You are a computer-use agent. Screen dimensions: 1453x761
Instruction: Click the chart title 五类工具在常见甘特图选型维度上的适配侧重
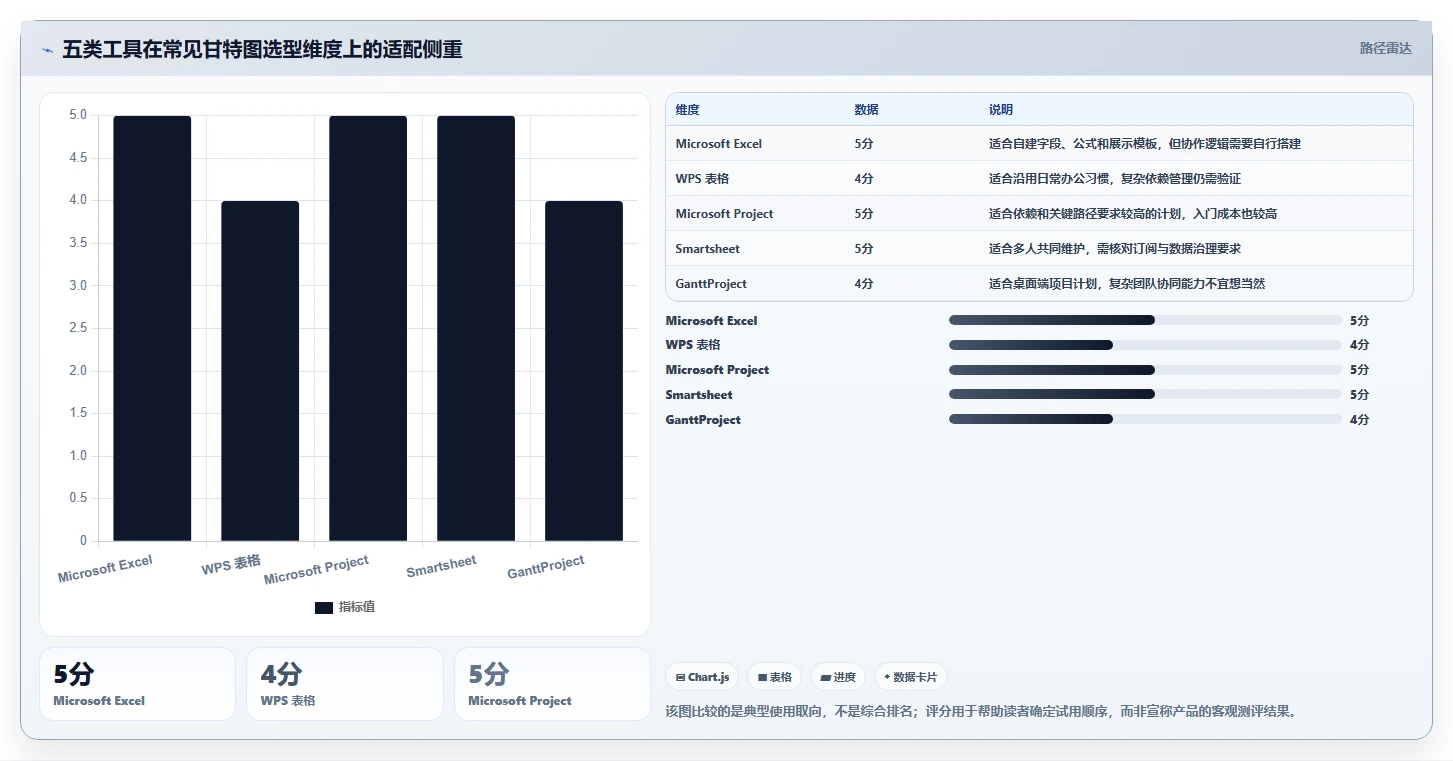click(262, 50)
